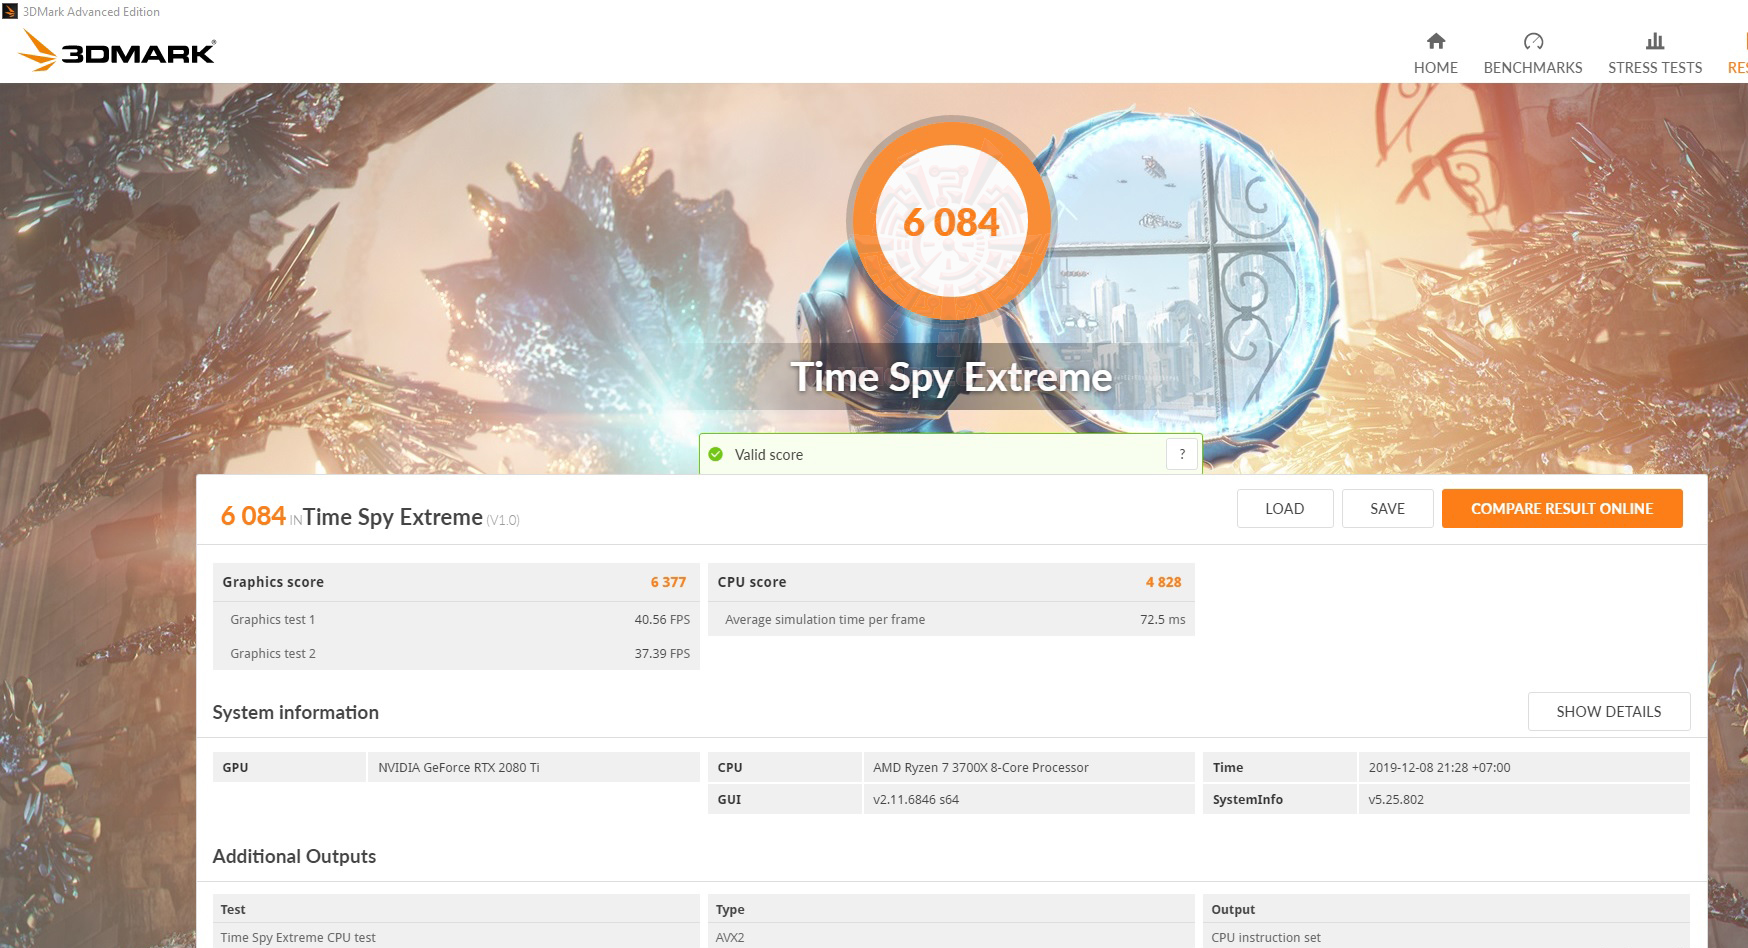1748x948 pixels.
Task: Click the orange score circle 6 084
Action: pyautogui.click(x=951, y=222)
